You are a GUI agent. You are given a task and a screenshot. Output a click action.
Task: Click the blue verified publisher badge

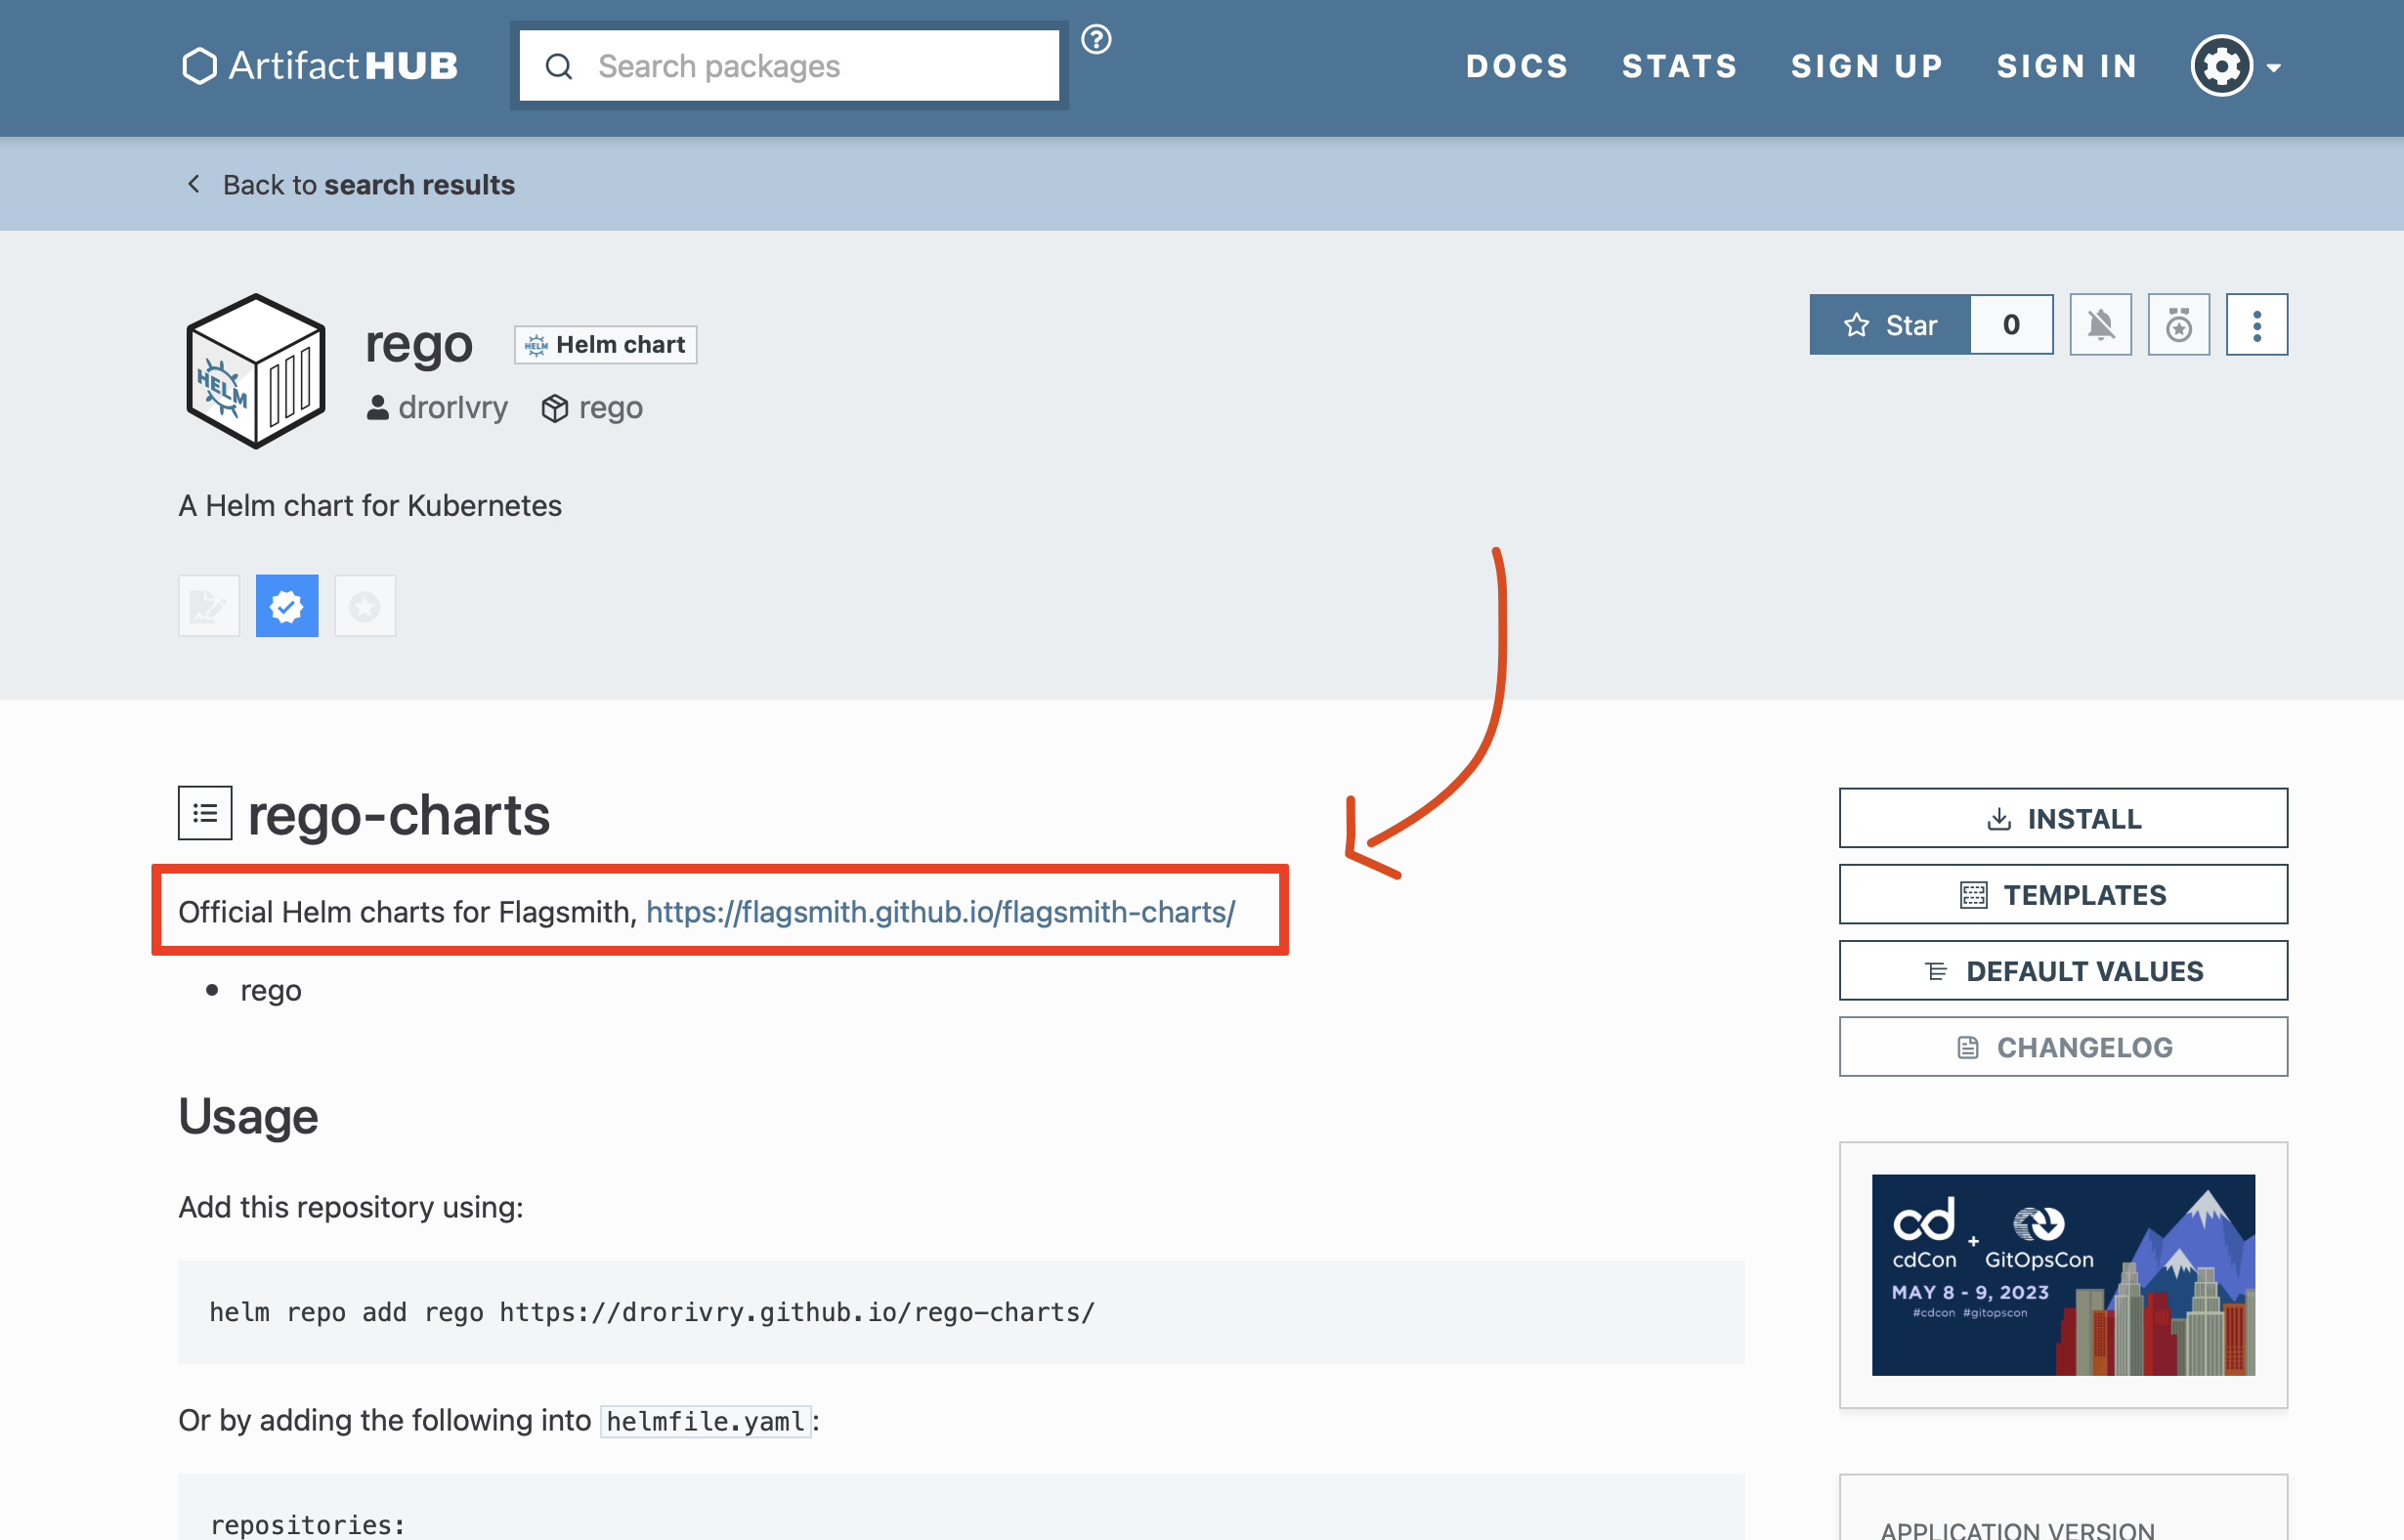pos(287,606)
